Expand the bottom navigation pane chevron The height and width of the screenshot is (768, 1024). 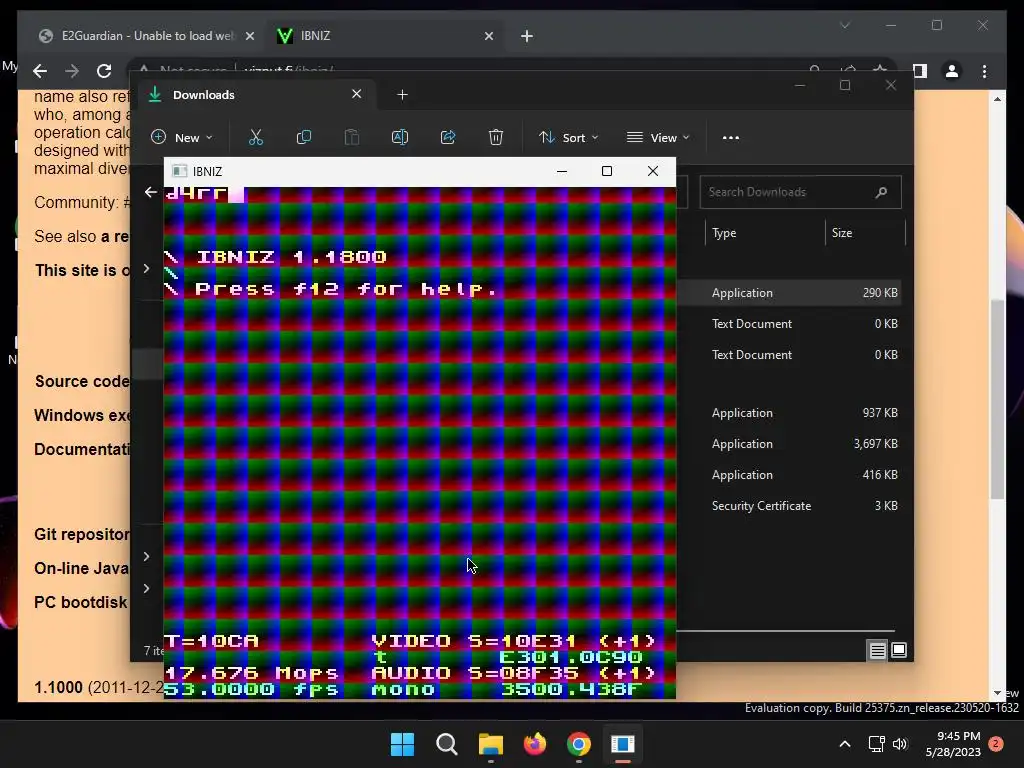[146, 588]
